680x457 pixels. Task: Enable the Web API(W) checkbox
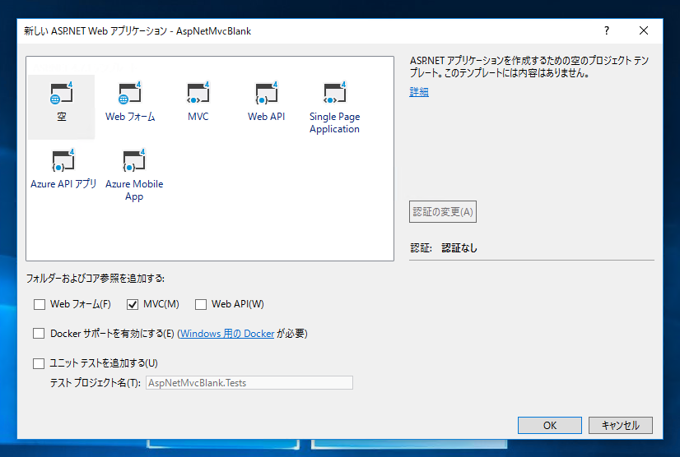point(201,304)
